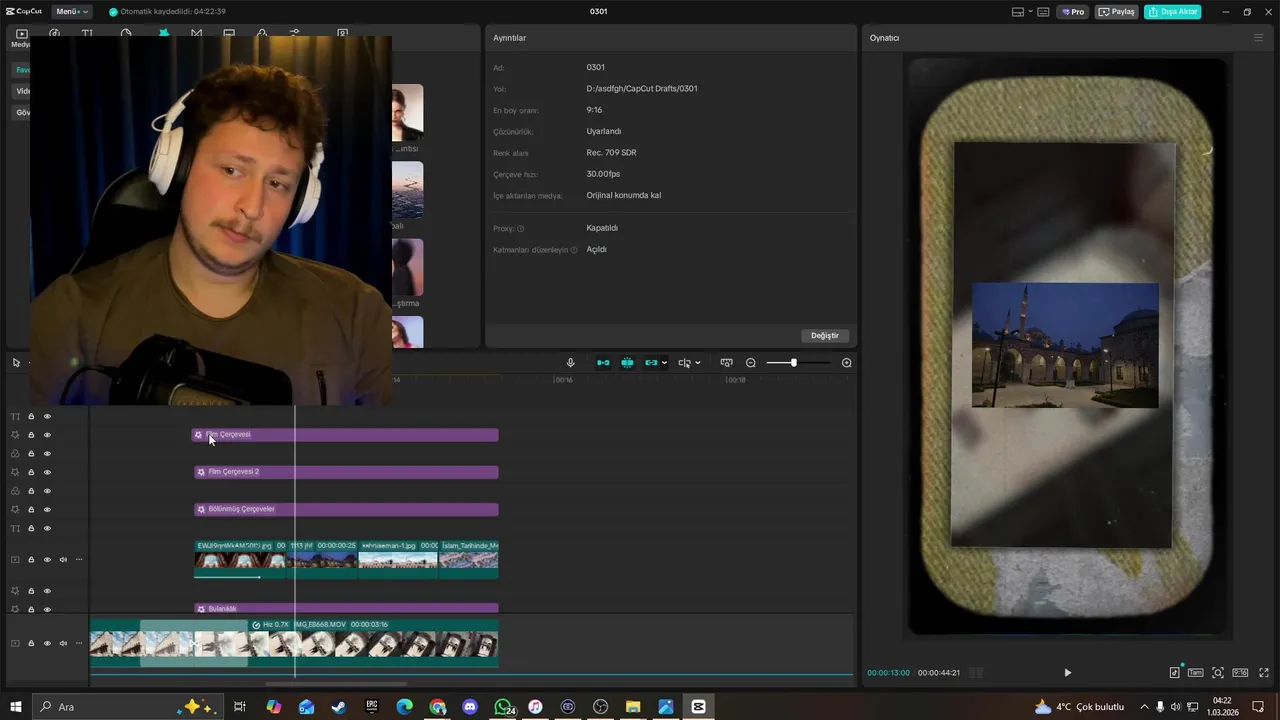Open the linkage options dropdown arrow

tap(664, 363)
